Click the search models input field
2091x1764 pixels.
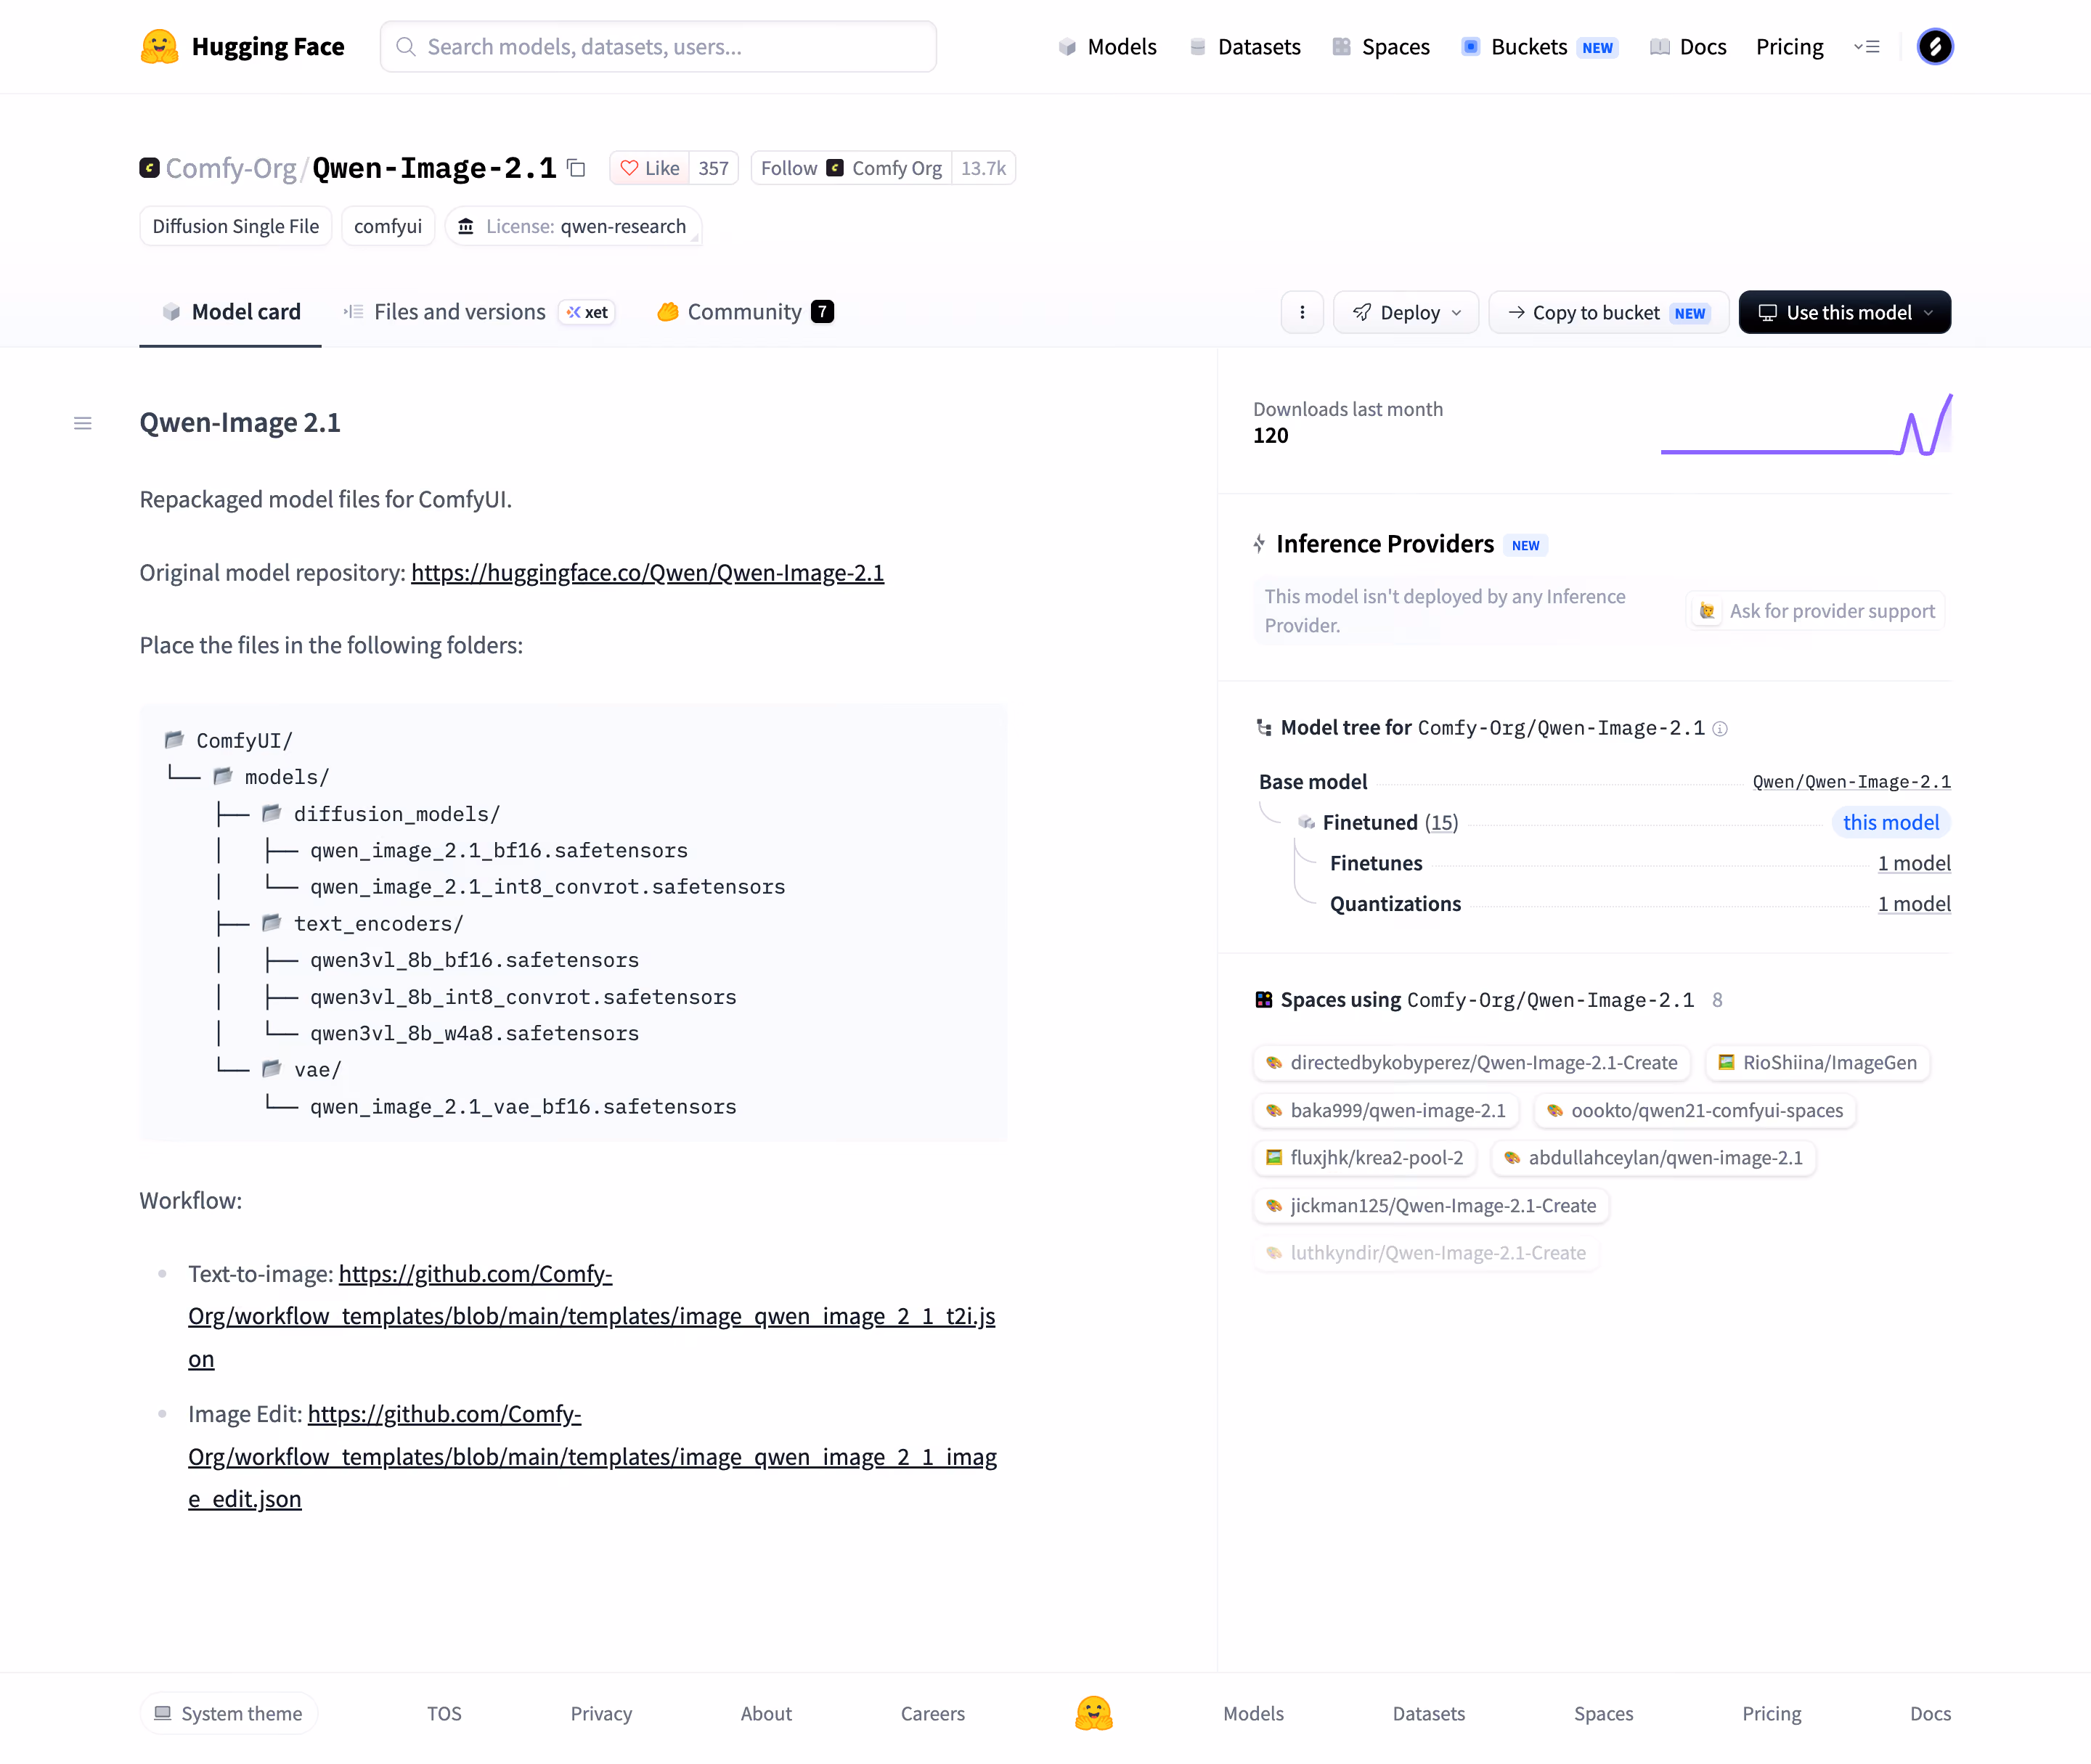point(658,47)
